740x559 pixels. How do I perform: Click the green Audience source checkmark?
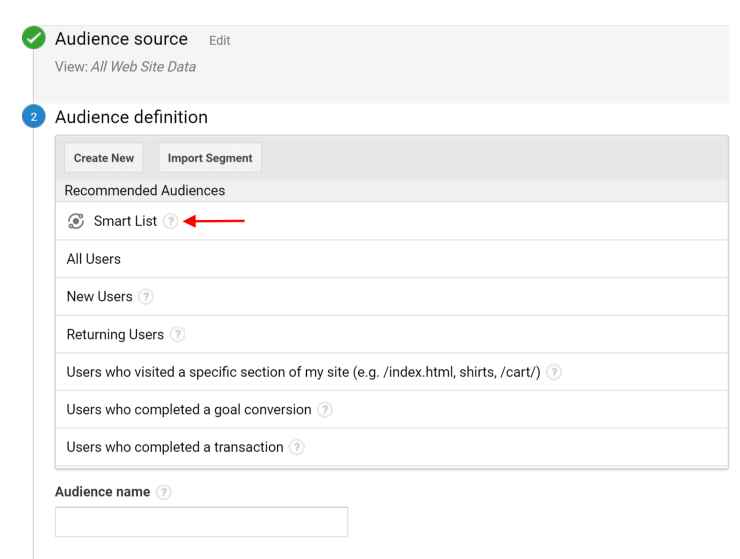[x=34, y=38]
